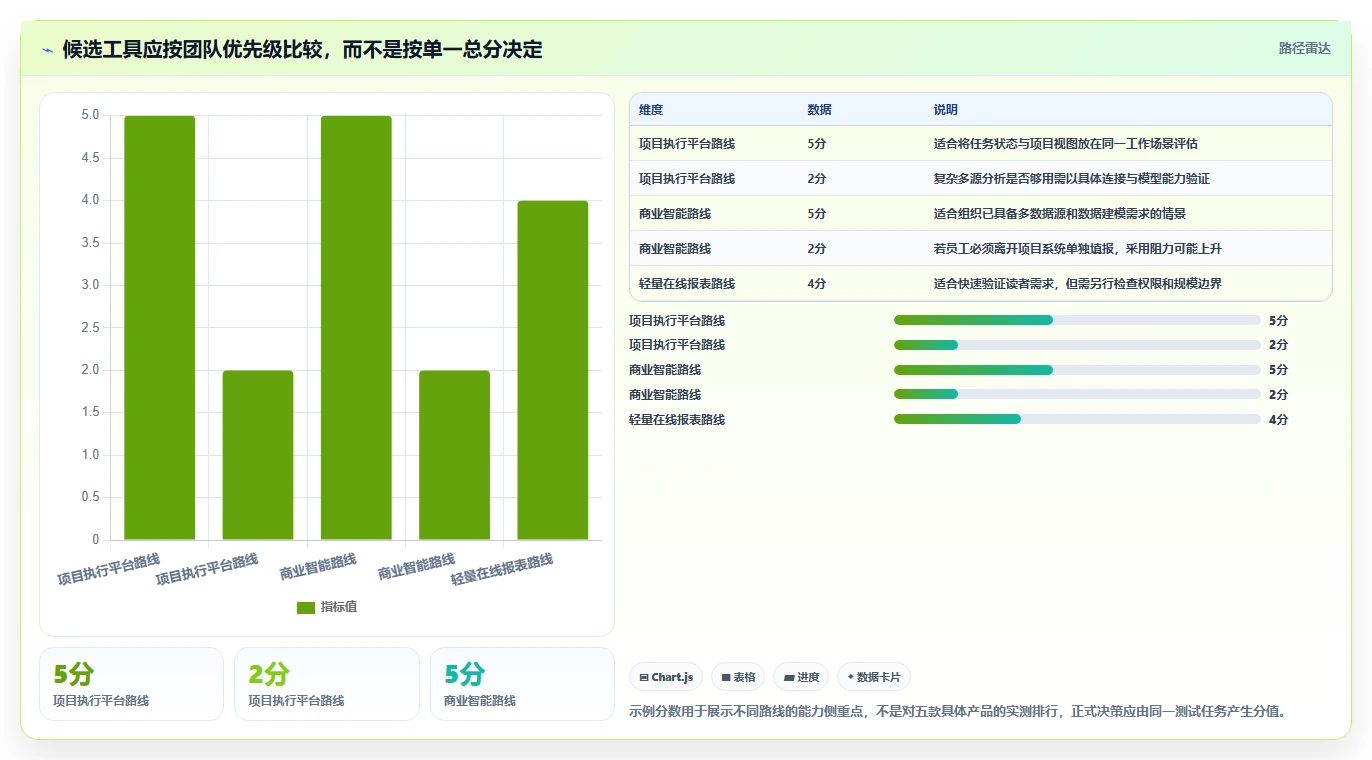
Task: Click the 指标值 legend text
Action: click(x=339, y=608)
